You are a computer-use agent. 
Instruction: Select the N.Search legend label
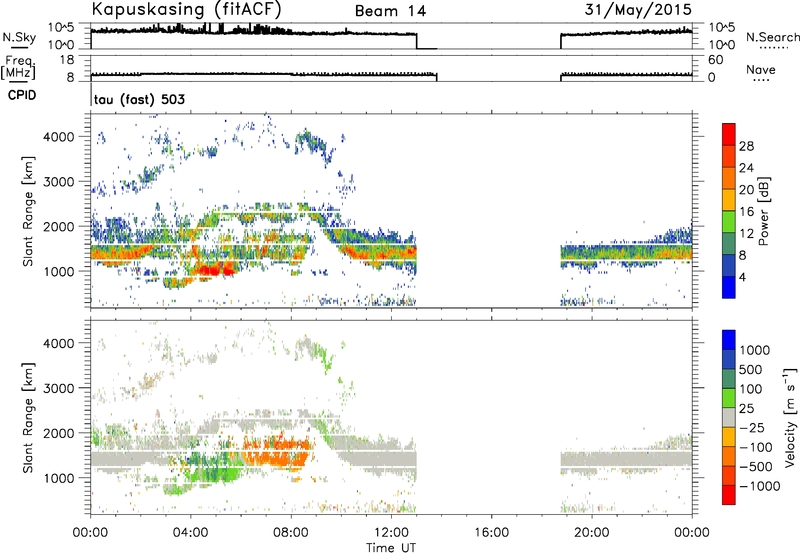(x=772, y=37)
